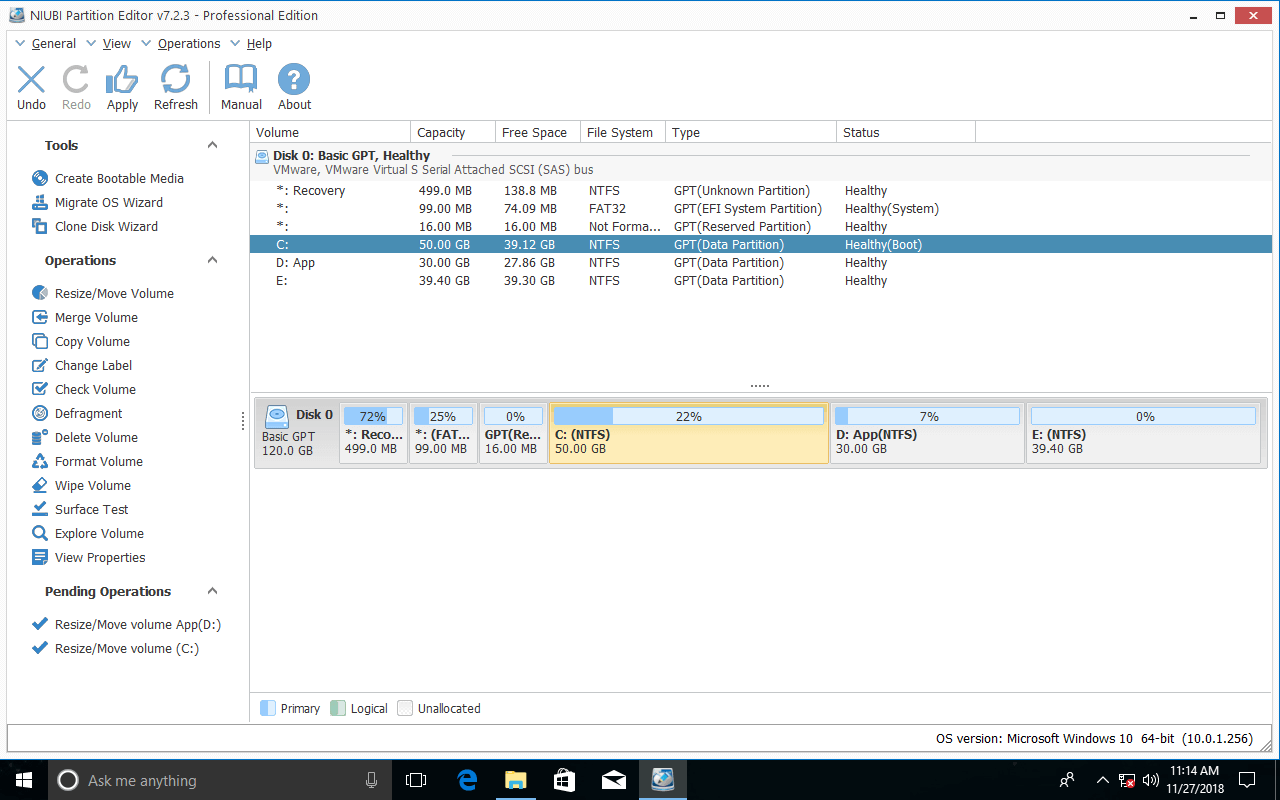
Task: Select the D: App volume row
Action: pos(761,262)
